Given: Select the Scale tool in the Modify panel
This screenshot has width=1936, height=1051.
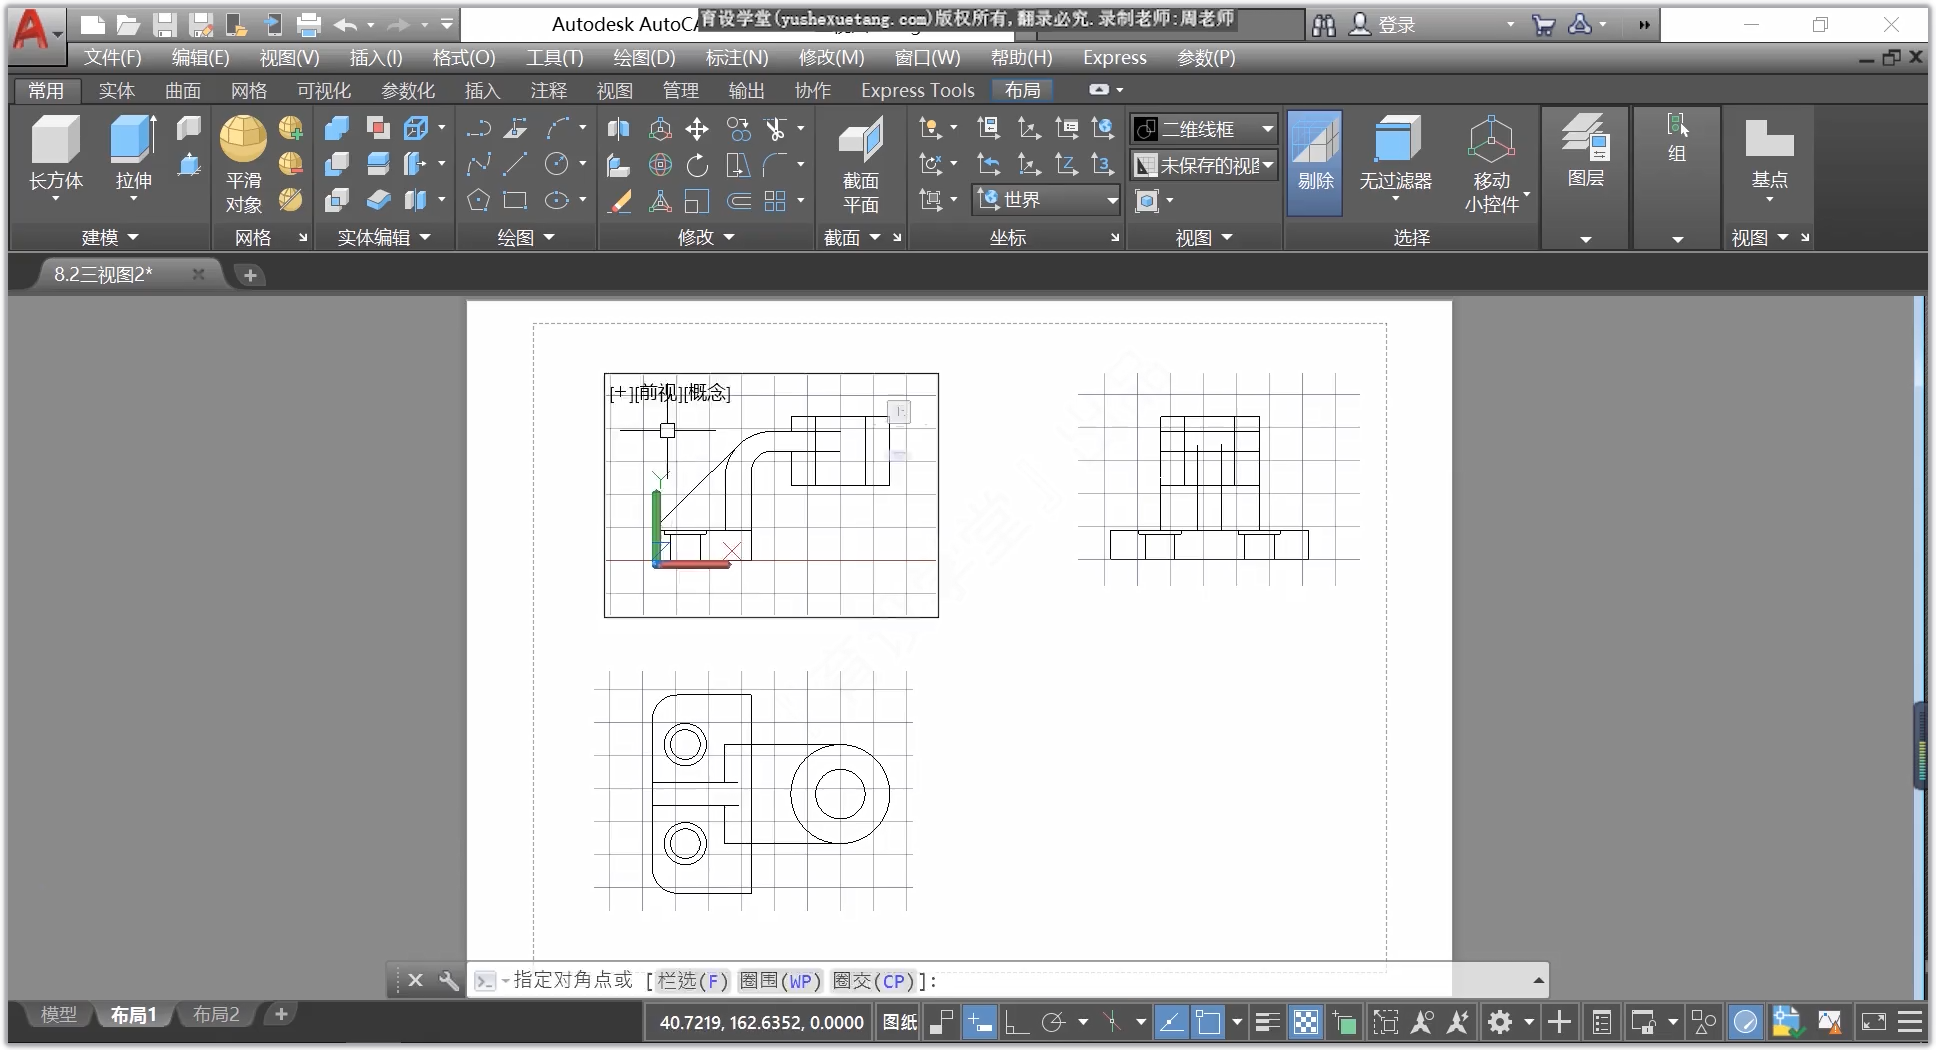Looking at the screenshot, I should coord(697,201).
